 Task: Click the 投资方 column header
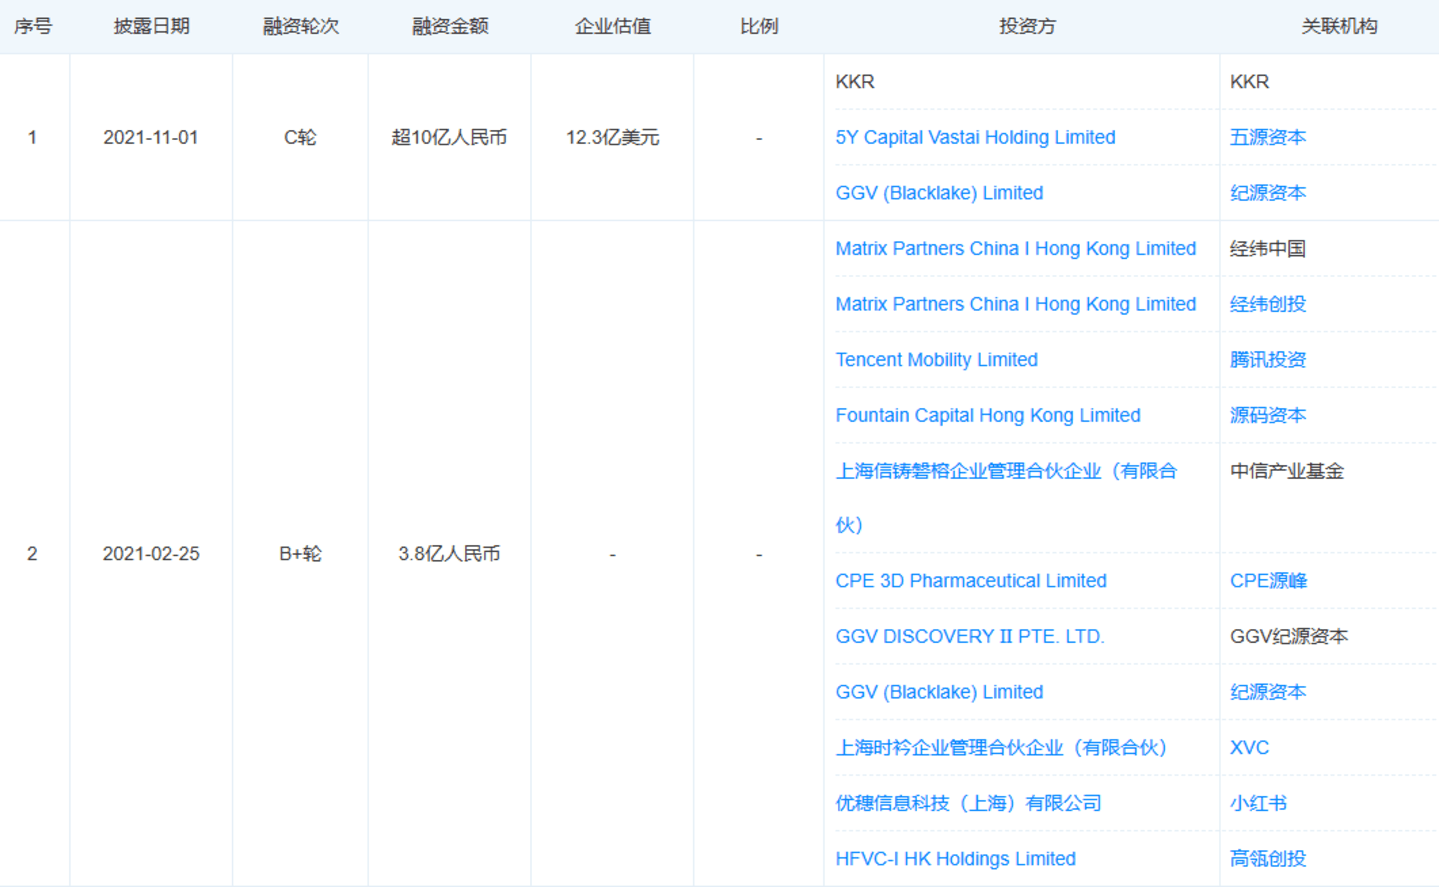pyautogui.click(x=1027, y=26)
